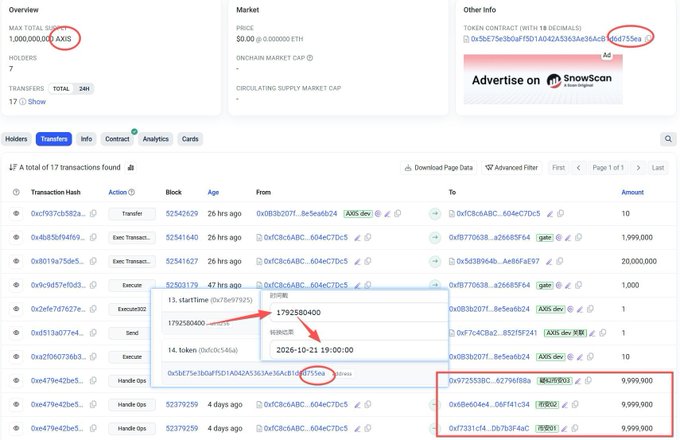Open block 52542629 link
The image size is (680, 440).
(x=182, y=213)
